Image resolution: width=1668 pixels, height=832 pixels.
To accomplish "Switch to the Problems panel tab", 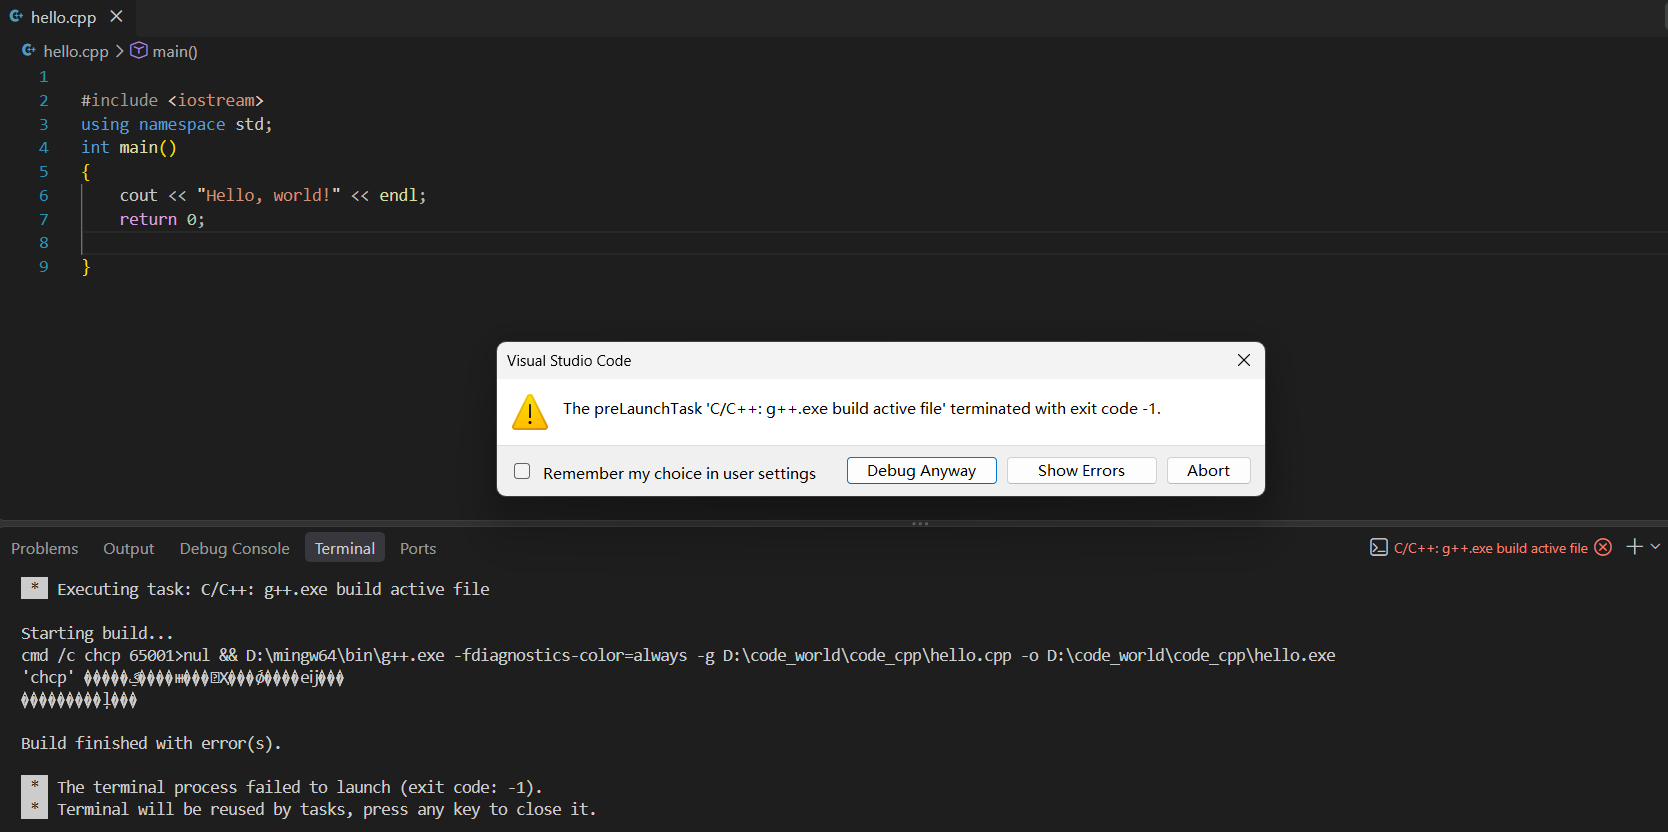I will click(x=45, y=549).
